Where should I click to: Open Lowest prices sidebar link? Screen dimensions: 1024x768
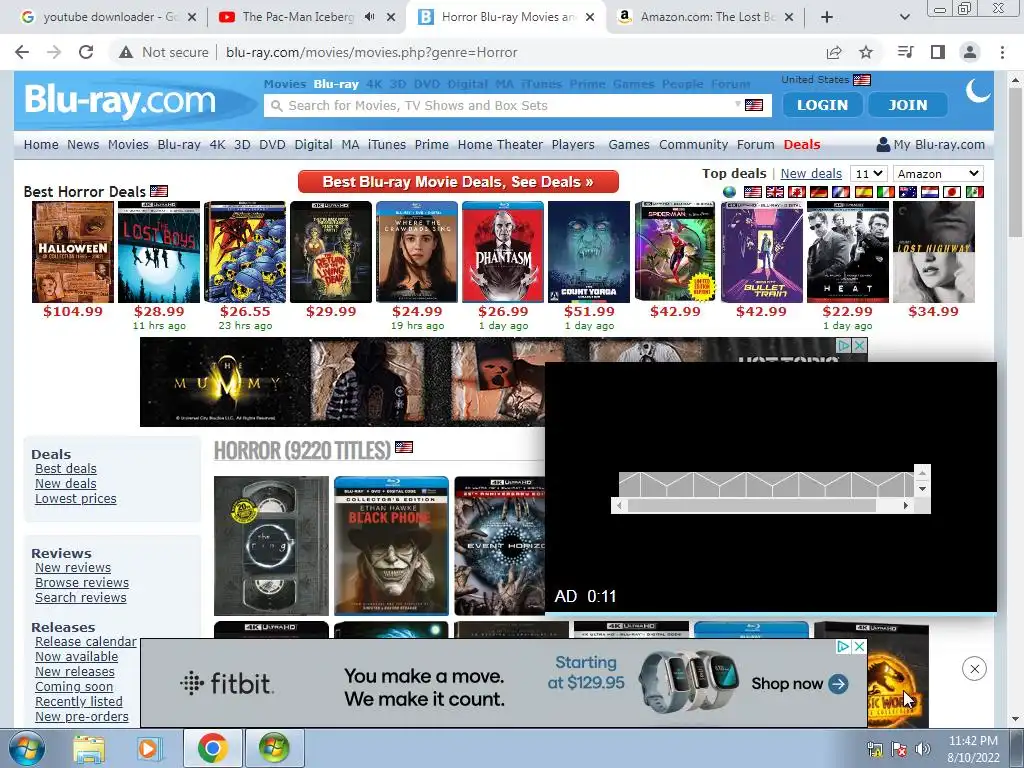coord(76,498)
